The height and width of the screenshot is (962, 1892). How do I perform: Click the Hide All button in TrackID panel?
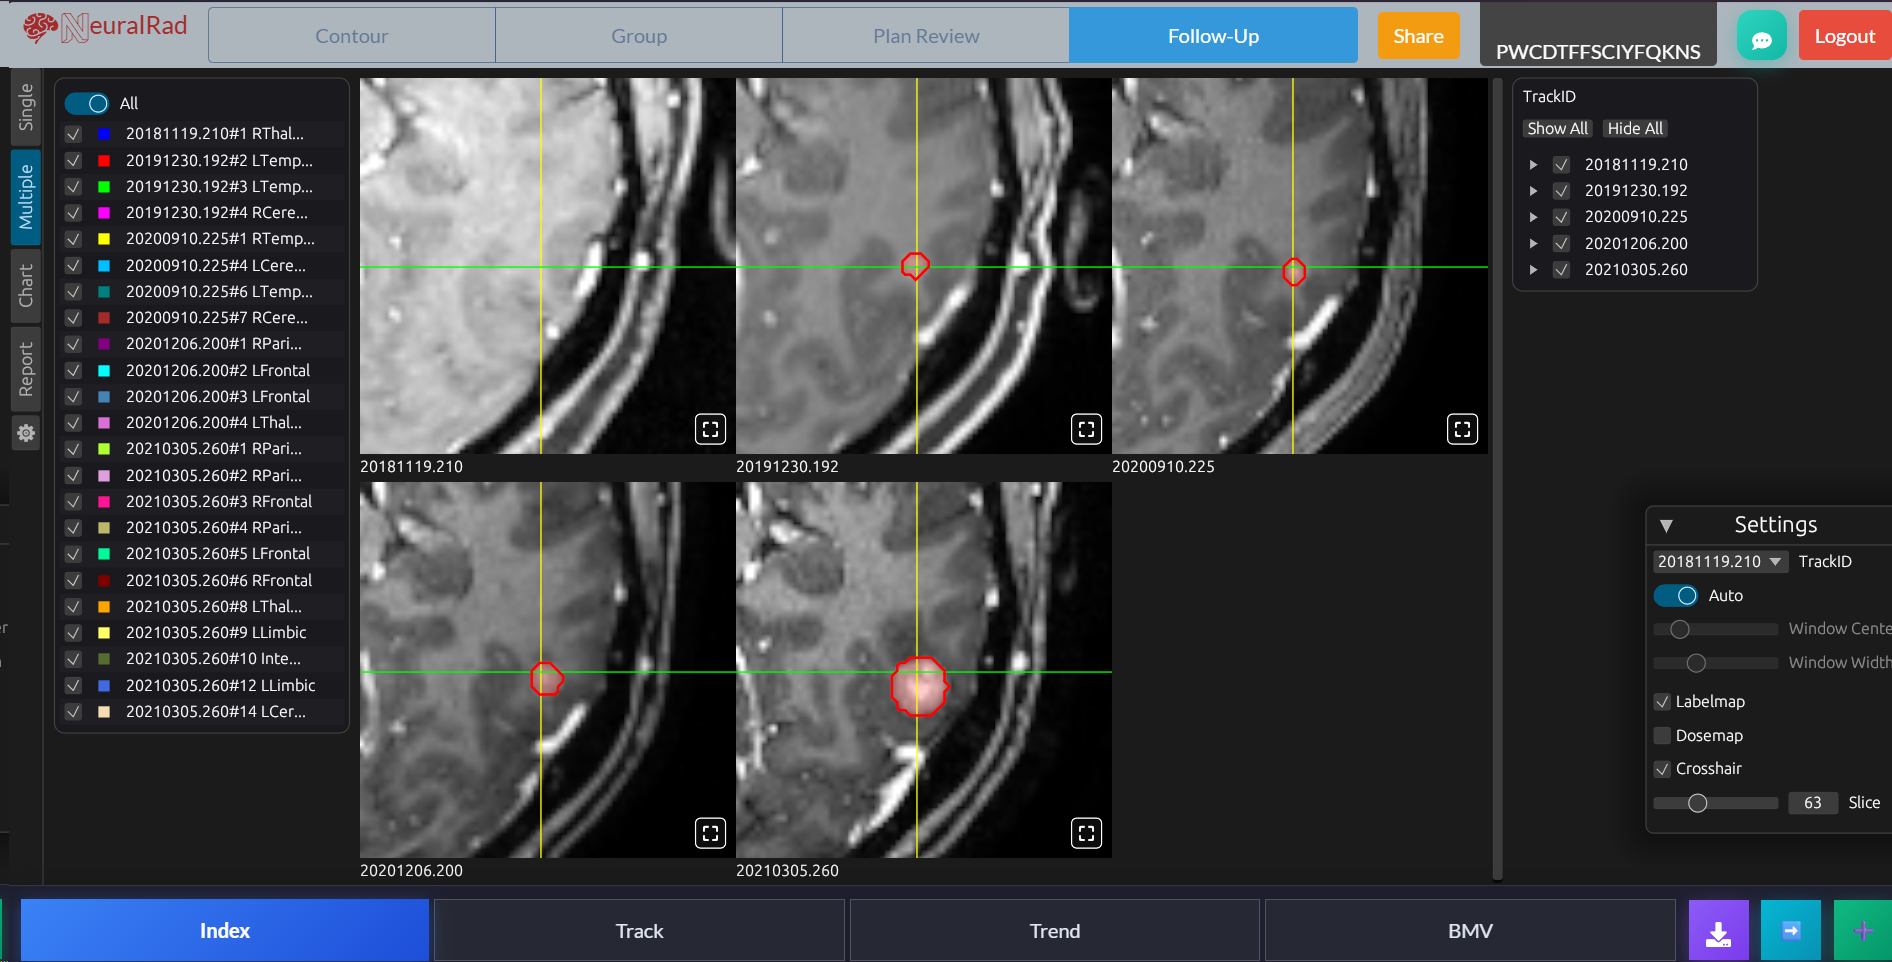pyautogui.click(x=1634, y=128)
